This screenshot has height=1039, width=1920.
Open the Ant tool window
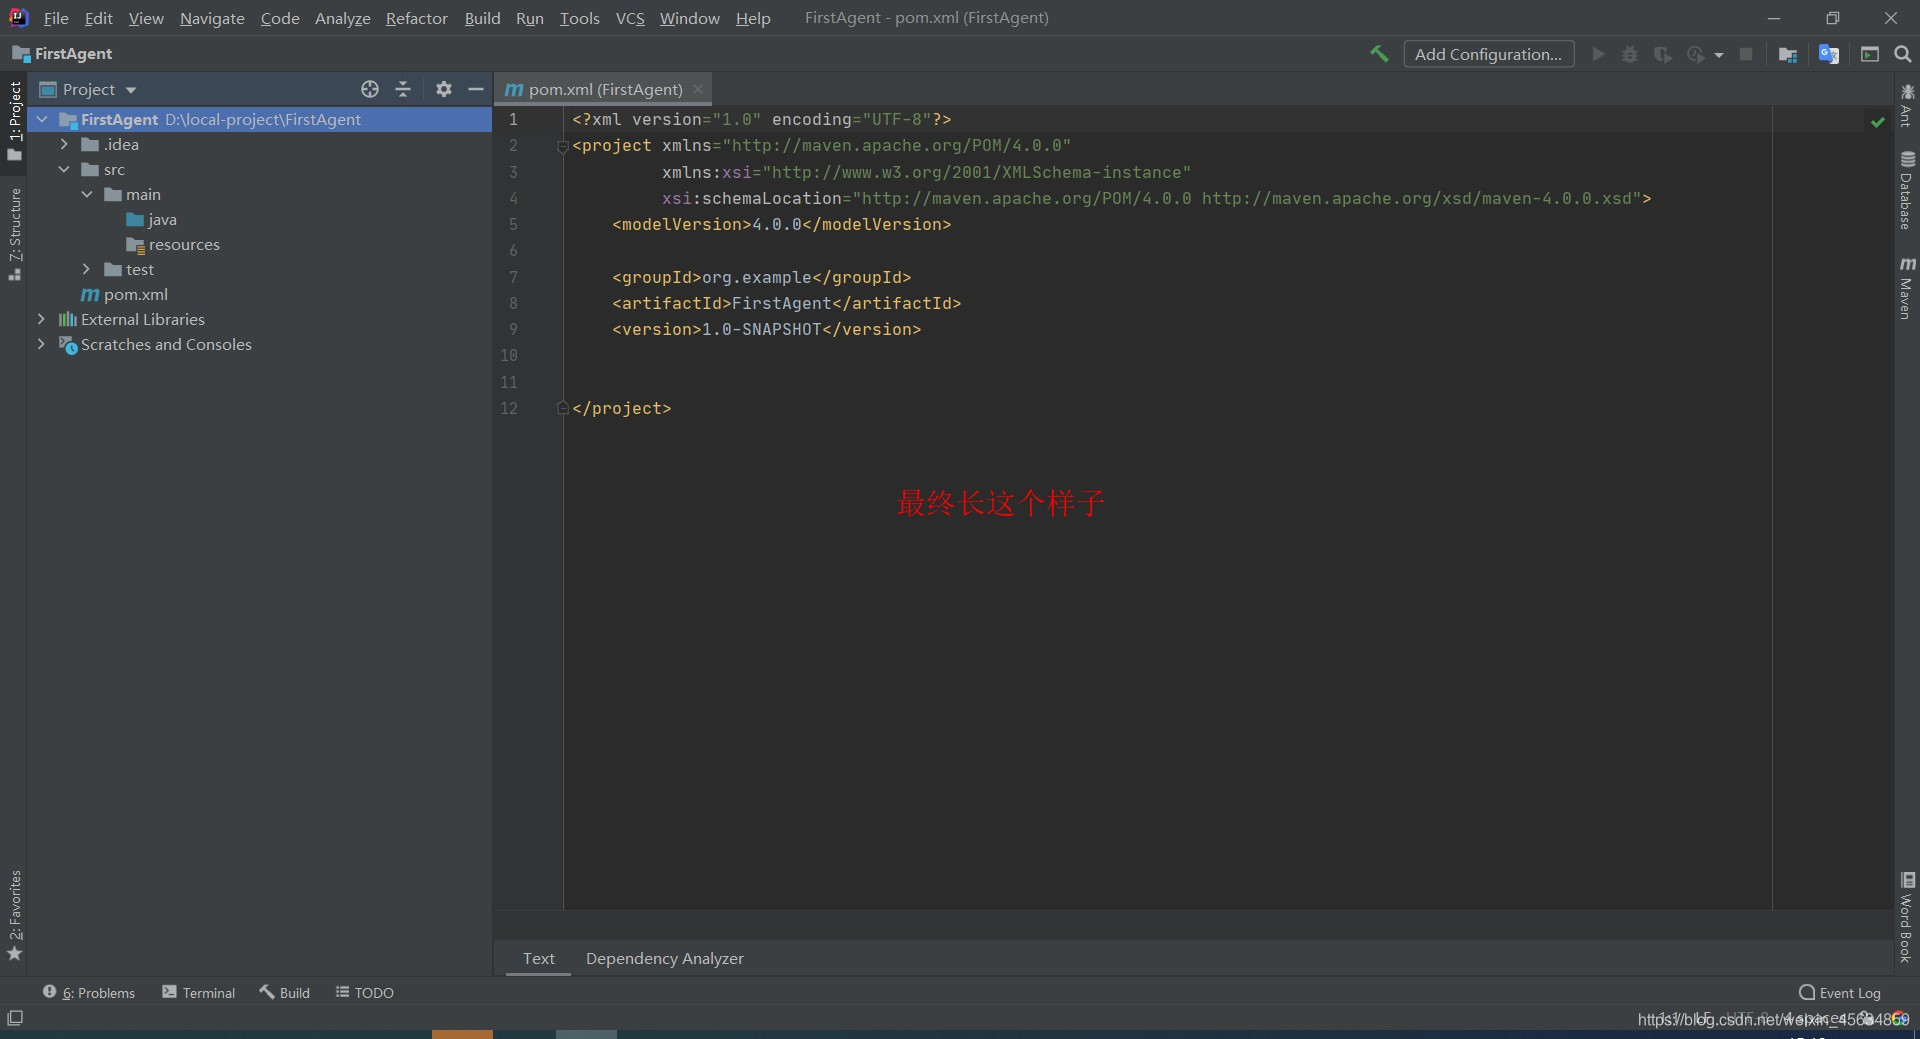click(x=1907, y=105)
